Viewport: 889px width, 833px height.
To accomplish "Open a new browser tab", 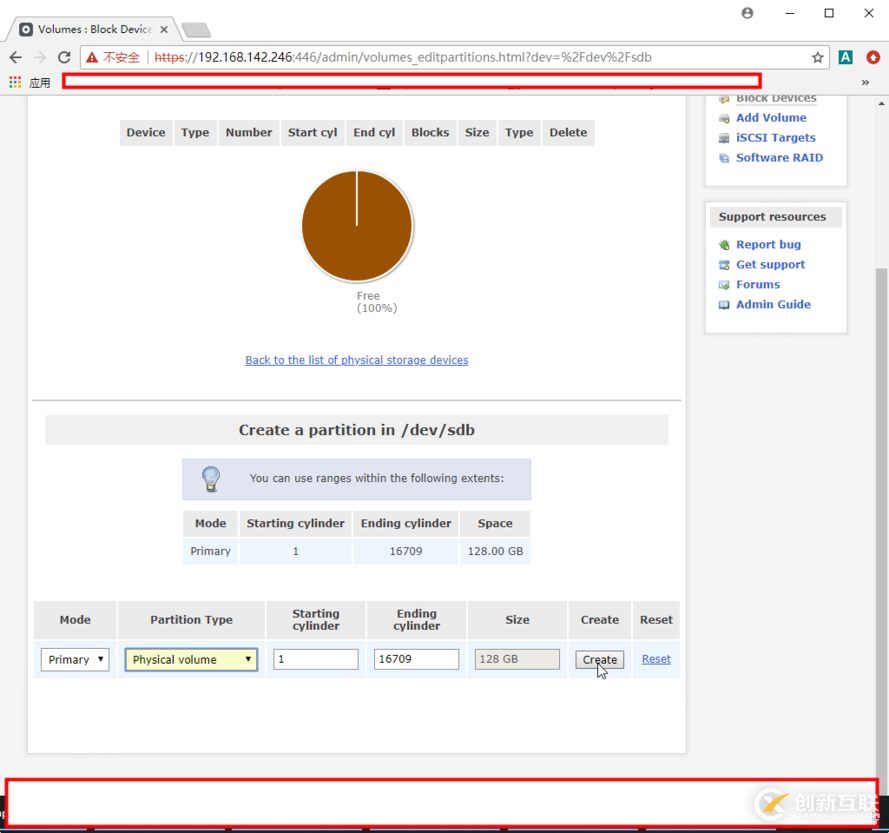I will pyautogui.click(x=196, y=30).
